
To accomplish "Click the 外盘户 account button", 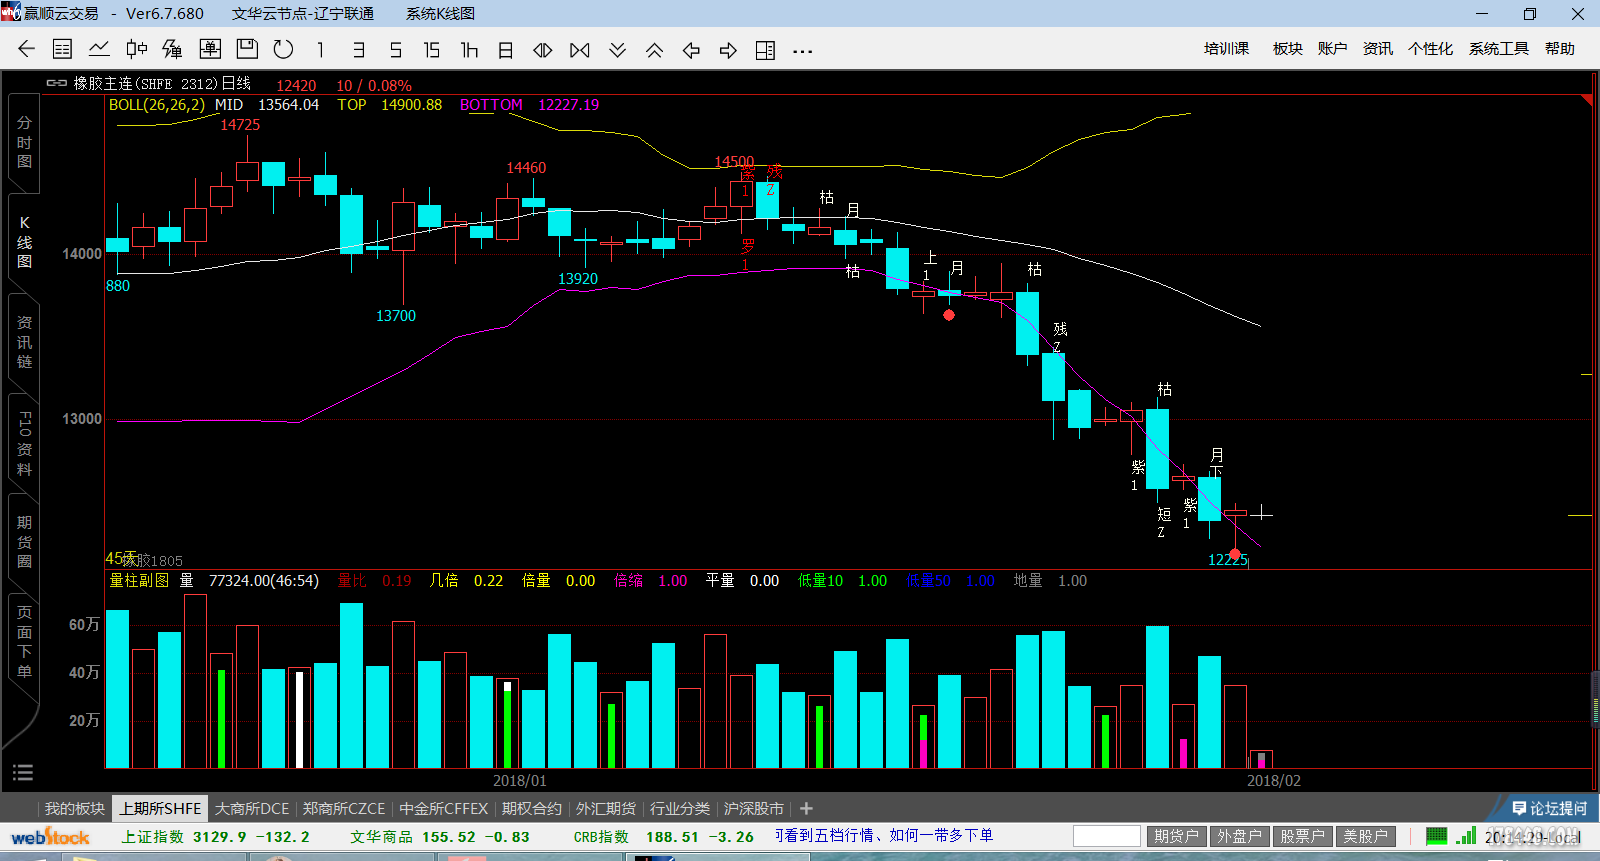I will [x=1239, y=836].
